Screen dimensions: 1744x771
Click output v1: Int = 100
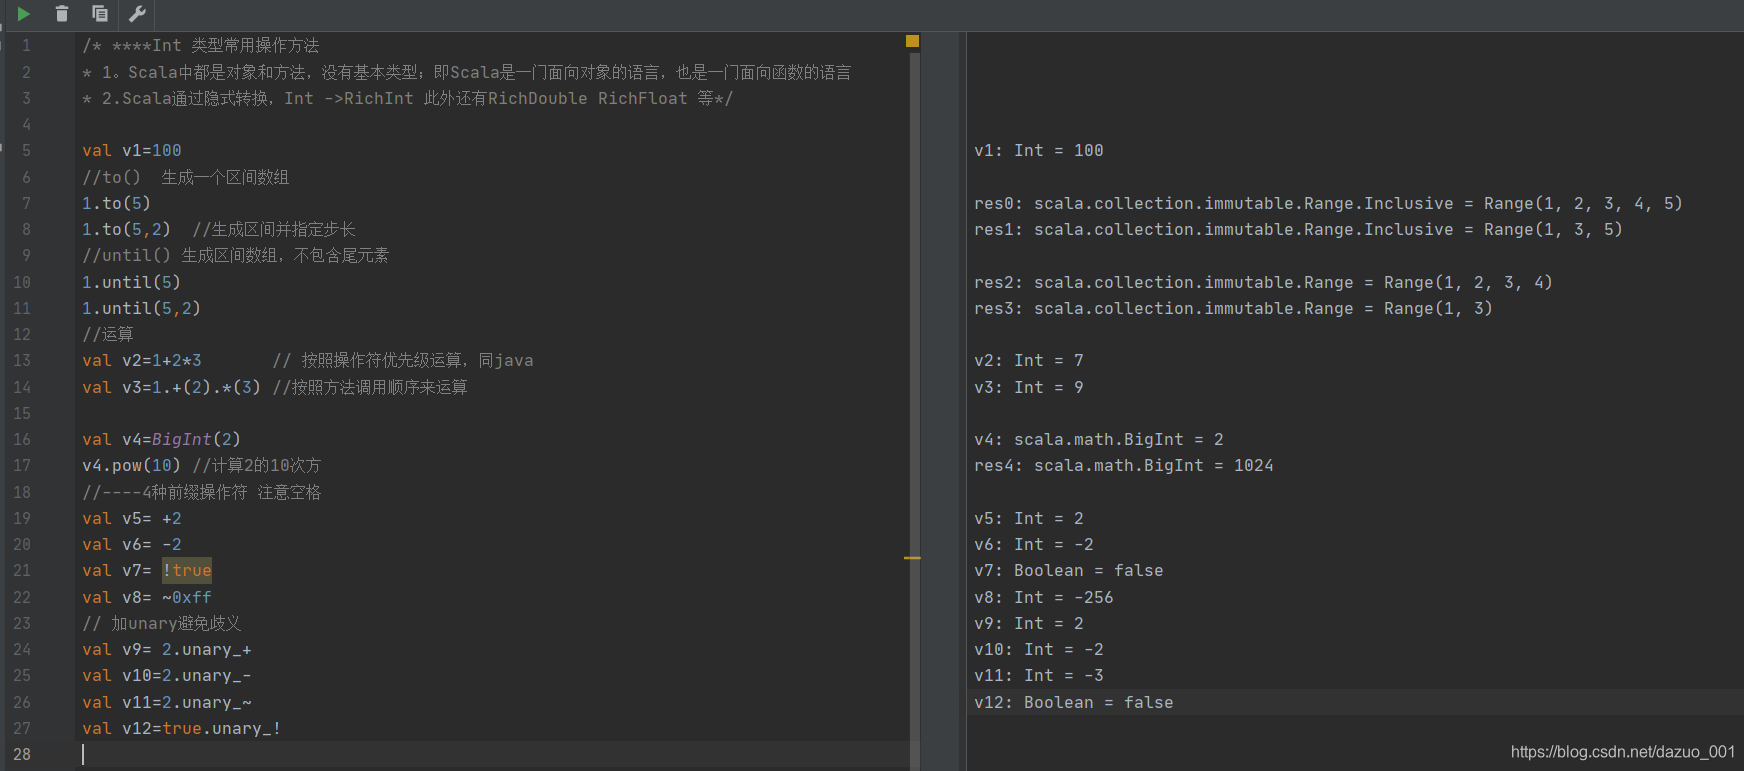tap(1039, 151)
